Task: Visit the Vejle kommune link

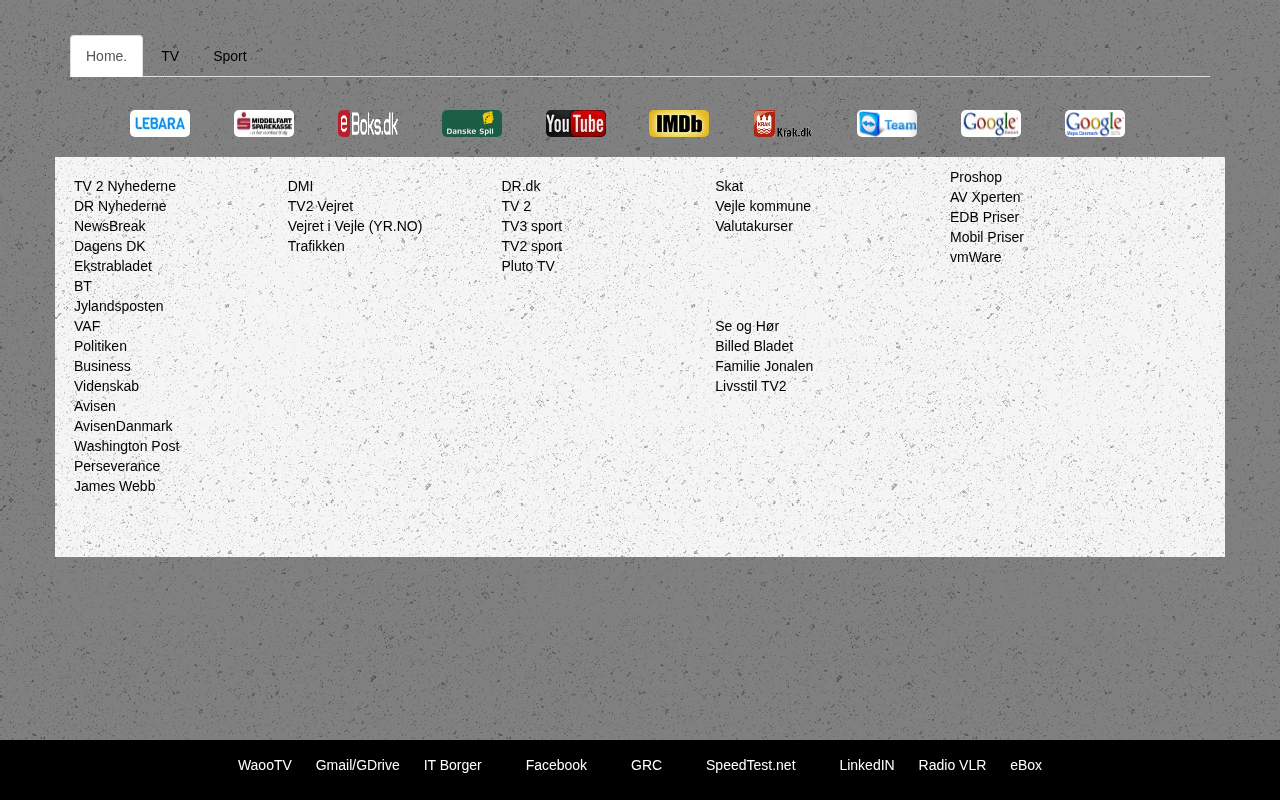Action: (x=763, y=206)
